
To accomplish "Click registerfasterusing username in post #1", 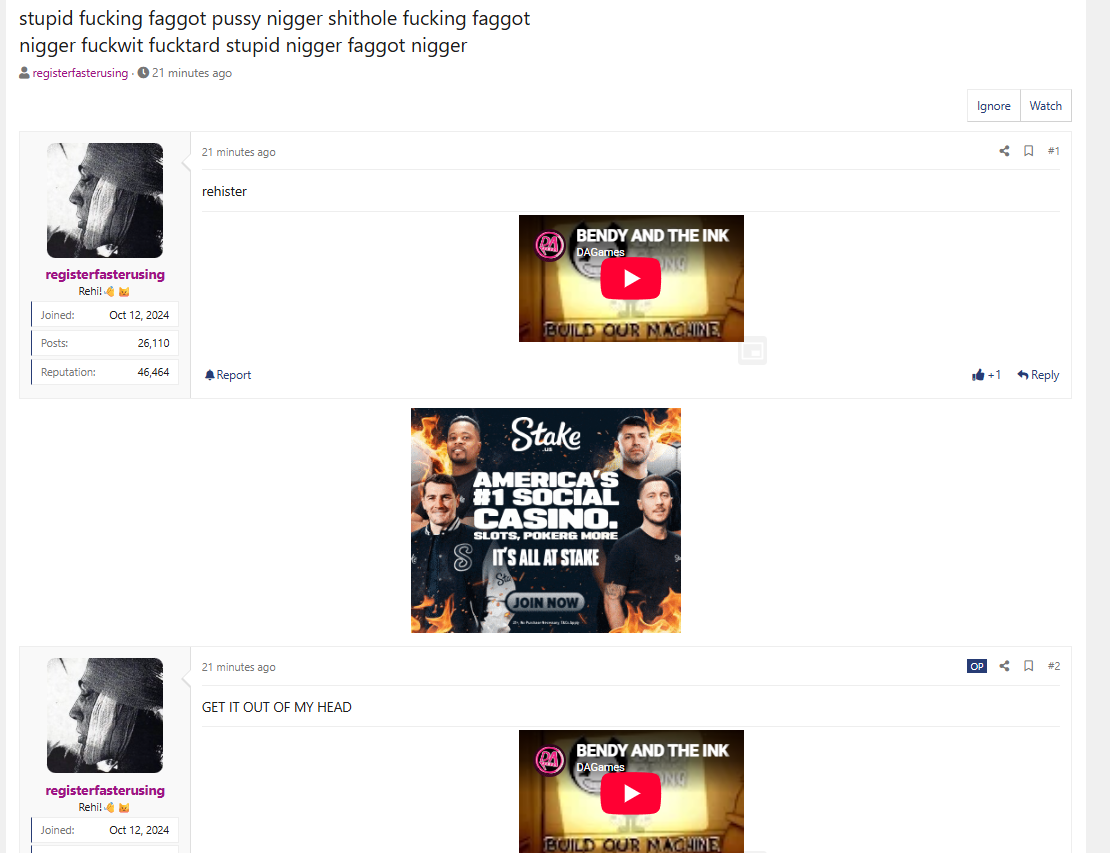I will tap(105, 274).
